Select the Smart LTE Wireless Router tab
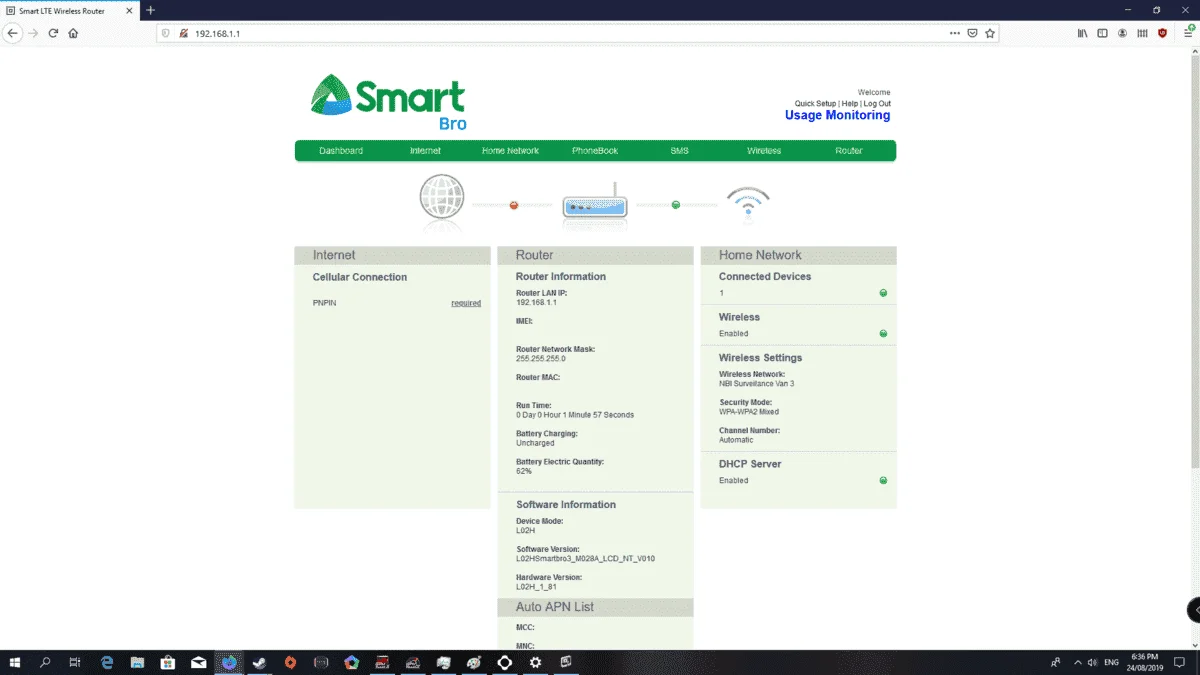Image resolution: width=1200 pixels, height=675 pixels. pos(70,10)
